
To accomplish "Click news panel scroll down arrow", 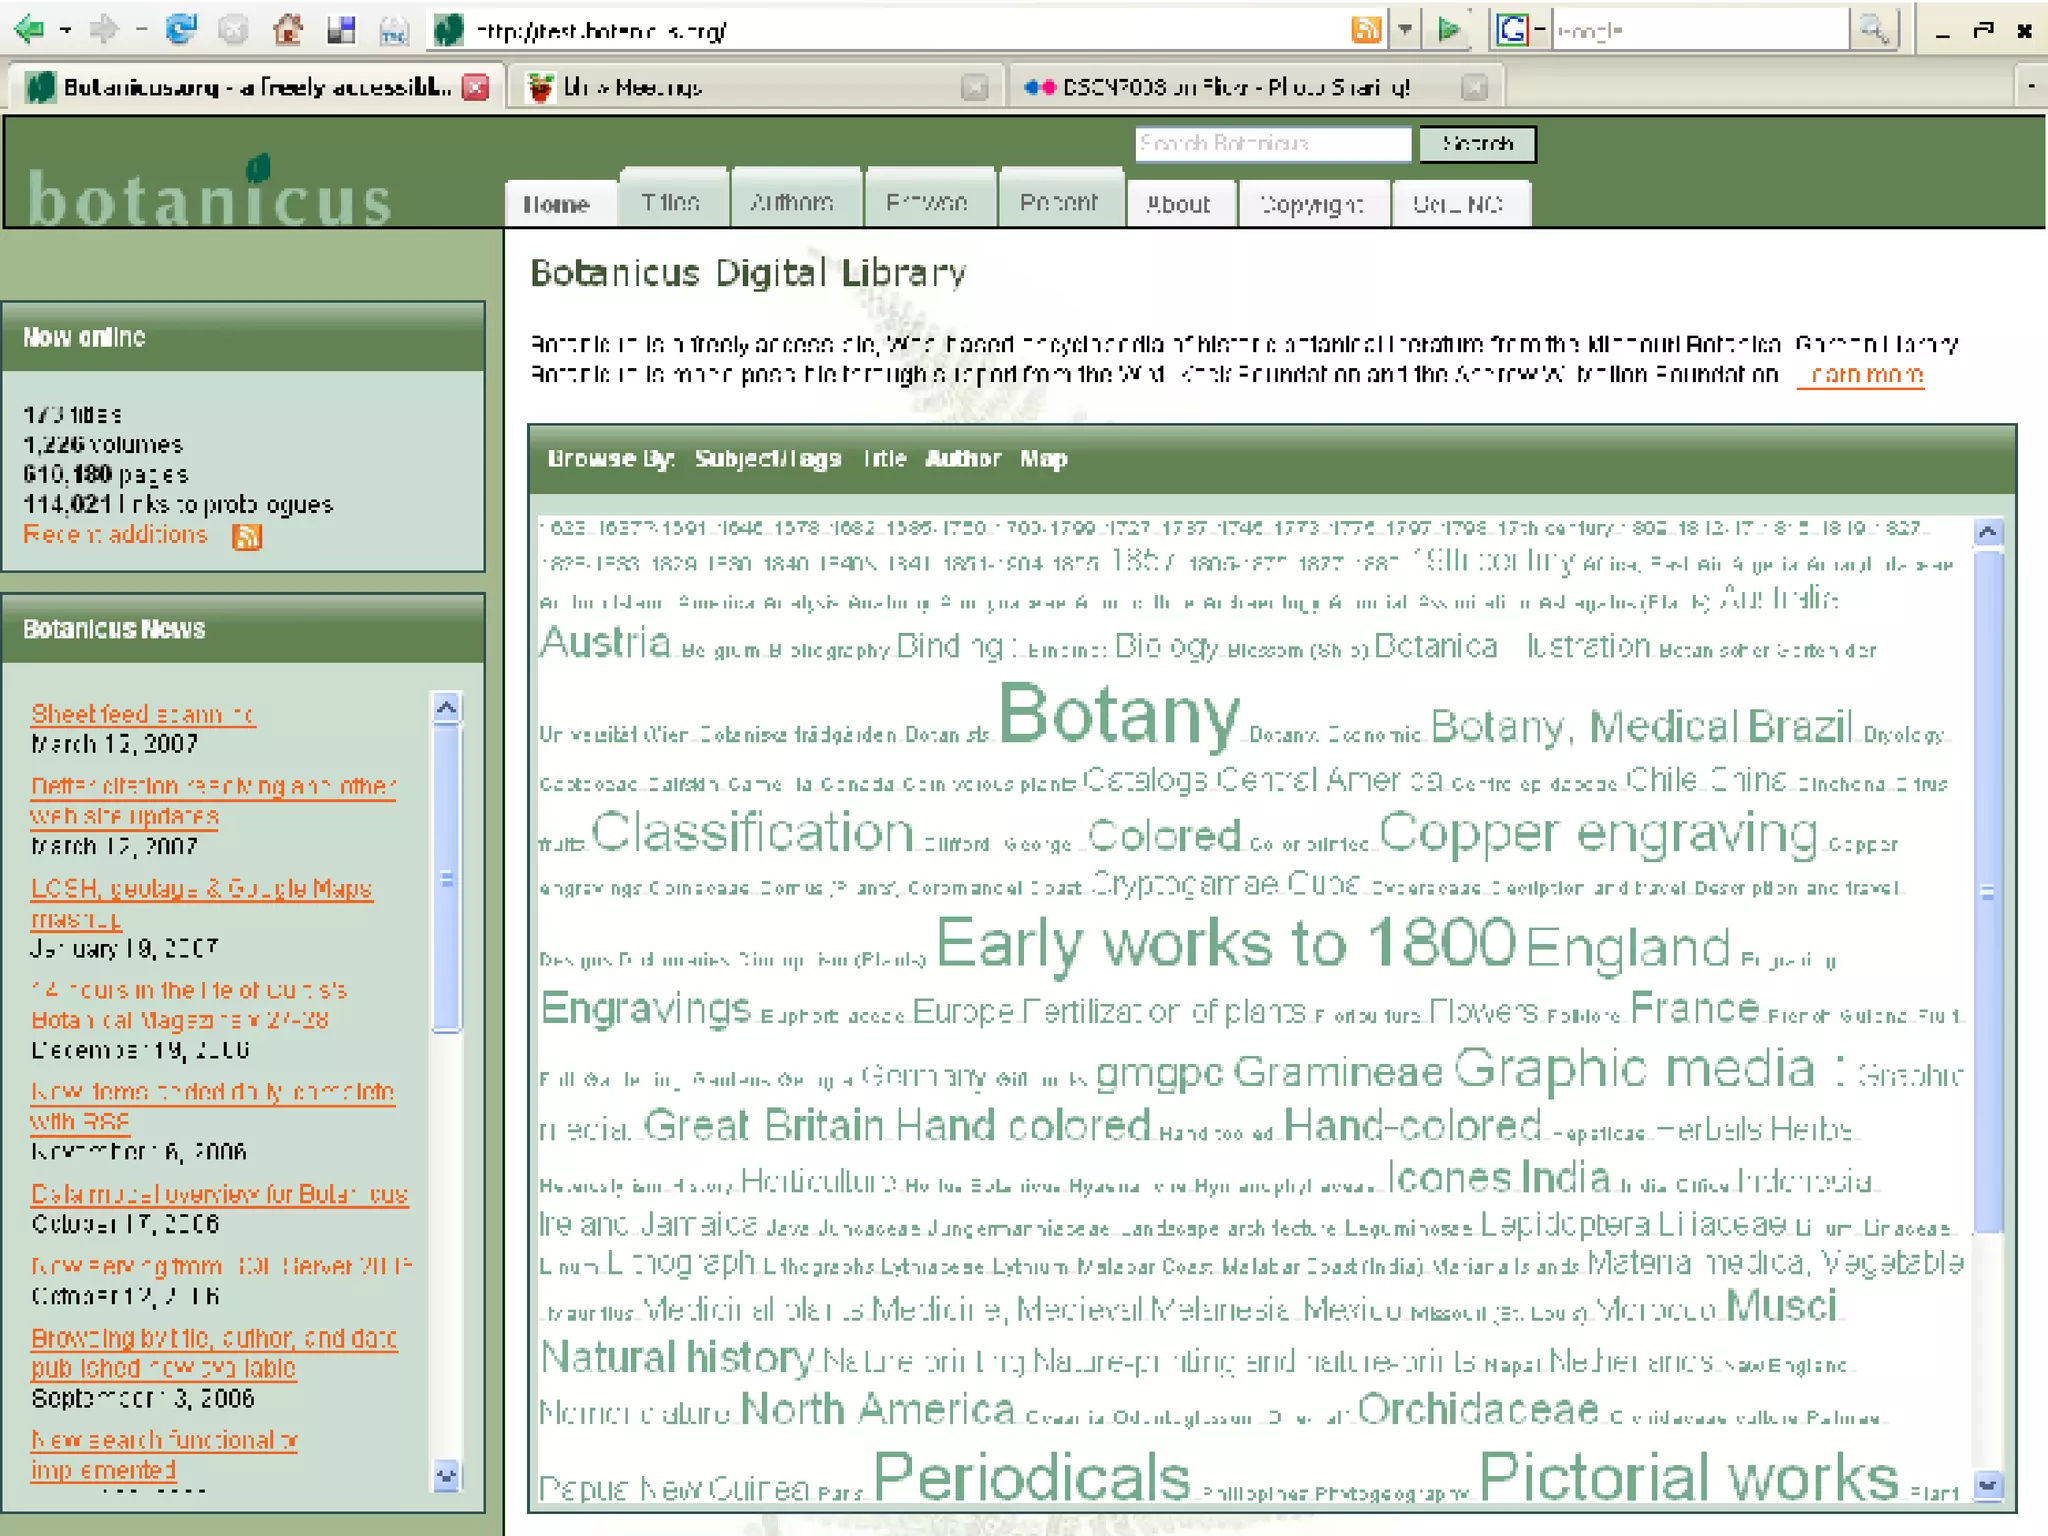I will [446, 1475].
